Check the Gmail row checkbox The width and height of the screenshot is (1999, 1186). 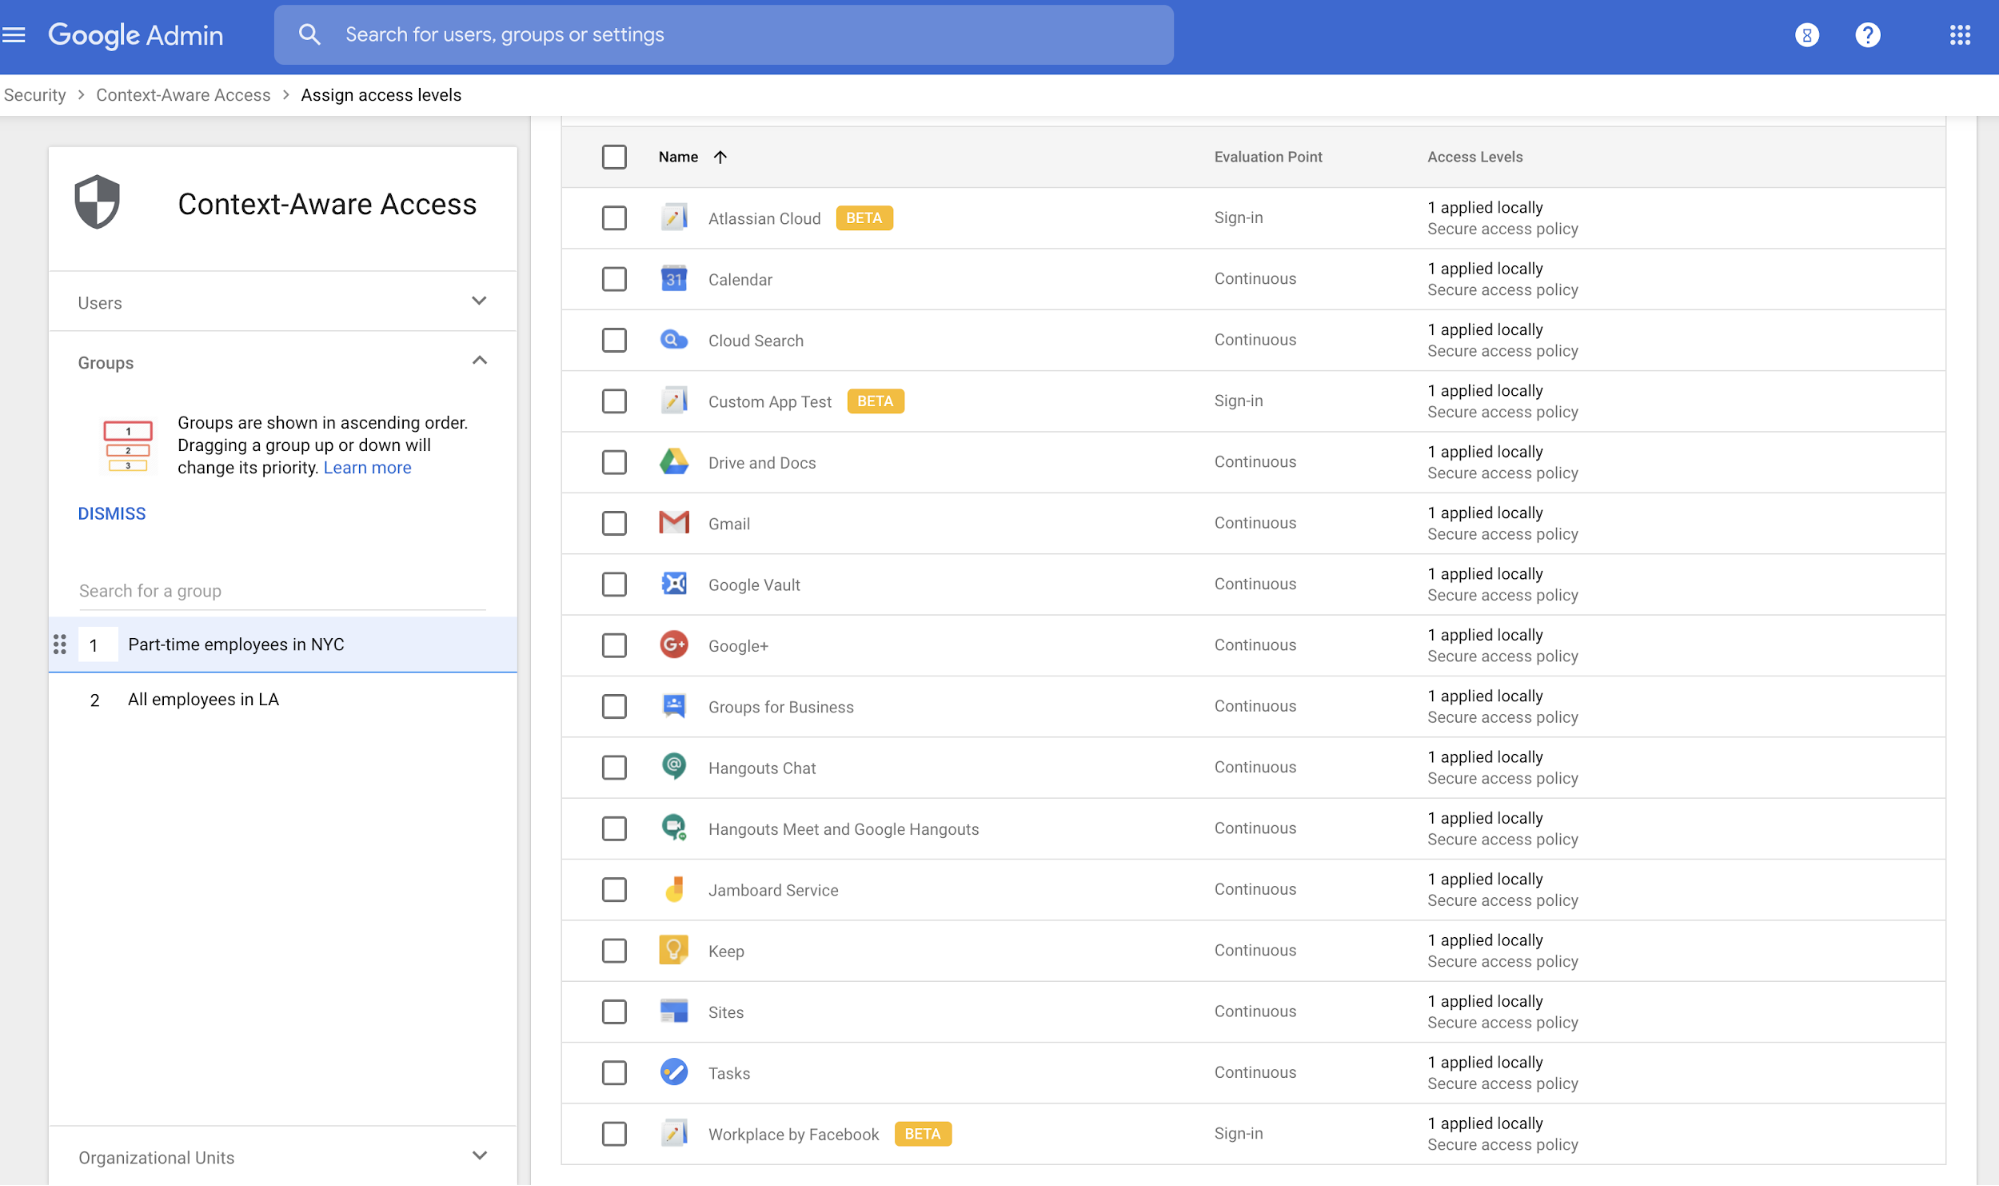tap(614, 523)
